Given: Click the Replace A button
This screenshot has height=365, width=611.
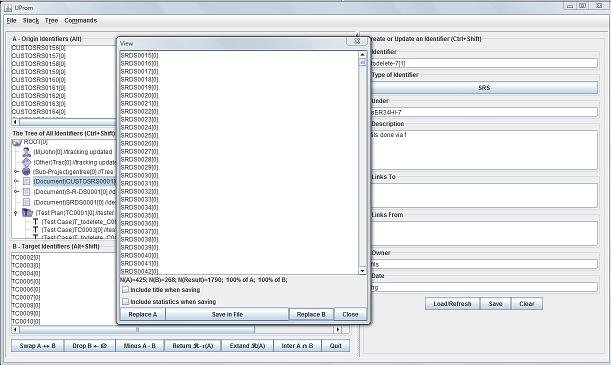Looking at the screenshot, I should (143, 314).
